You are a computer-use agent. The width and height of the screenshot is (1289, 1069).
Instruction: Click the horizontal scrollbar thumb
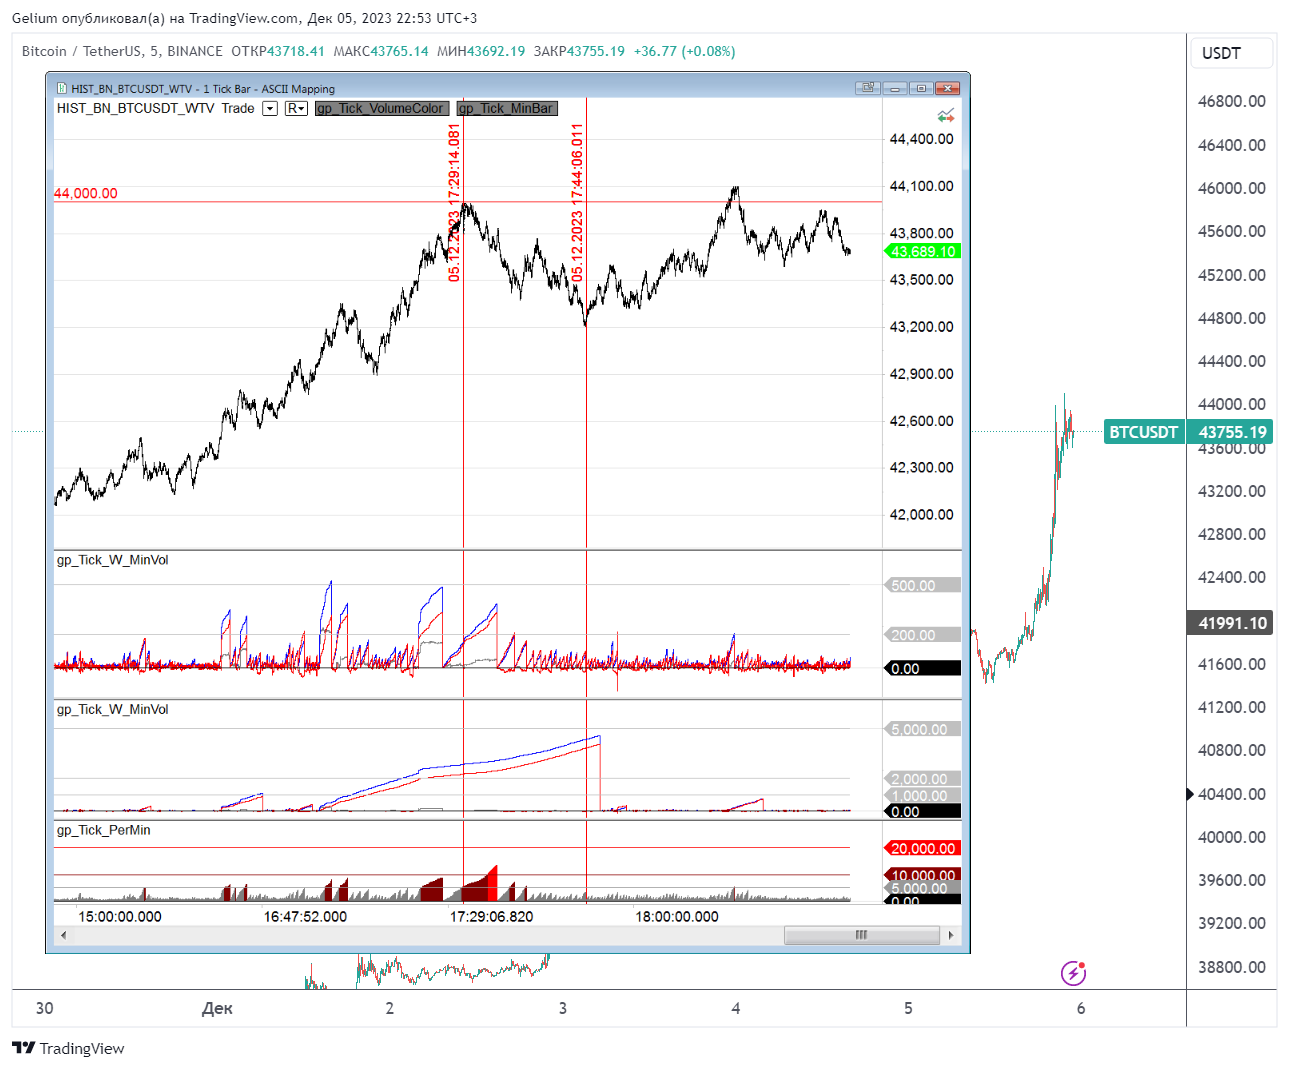tap(862, 935)
